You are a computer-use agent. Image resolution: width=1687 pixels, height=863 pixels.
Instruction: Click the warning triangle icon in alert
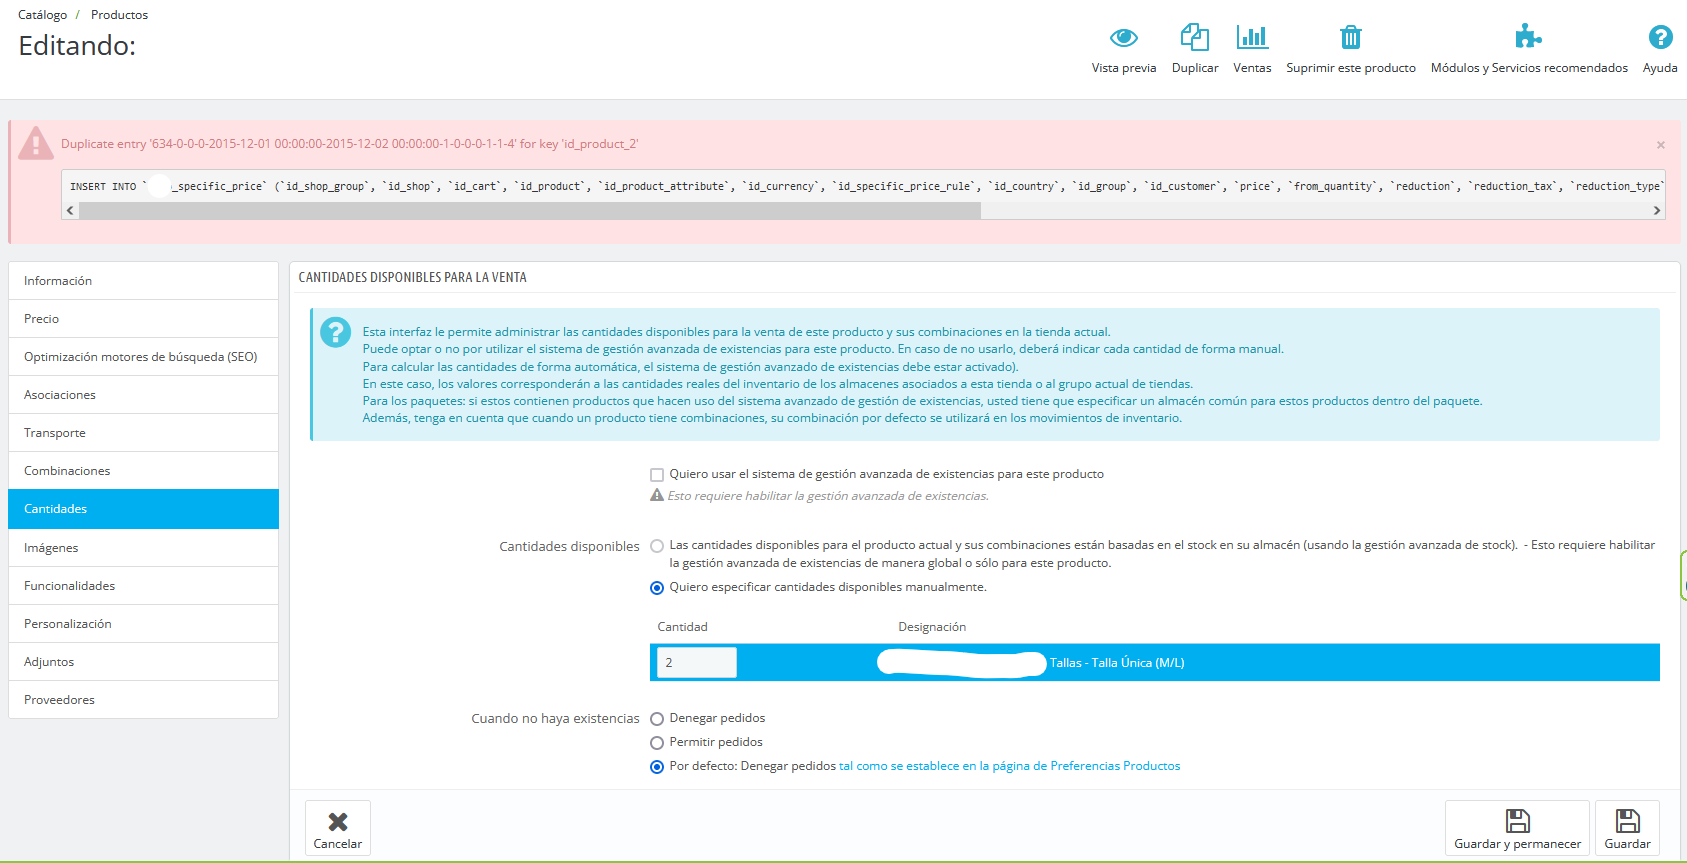tap(36, 143)
